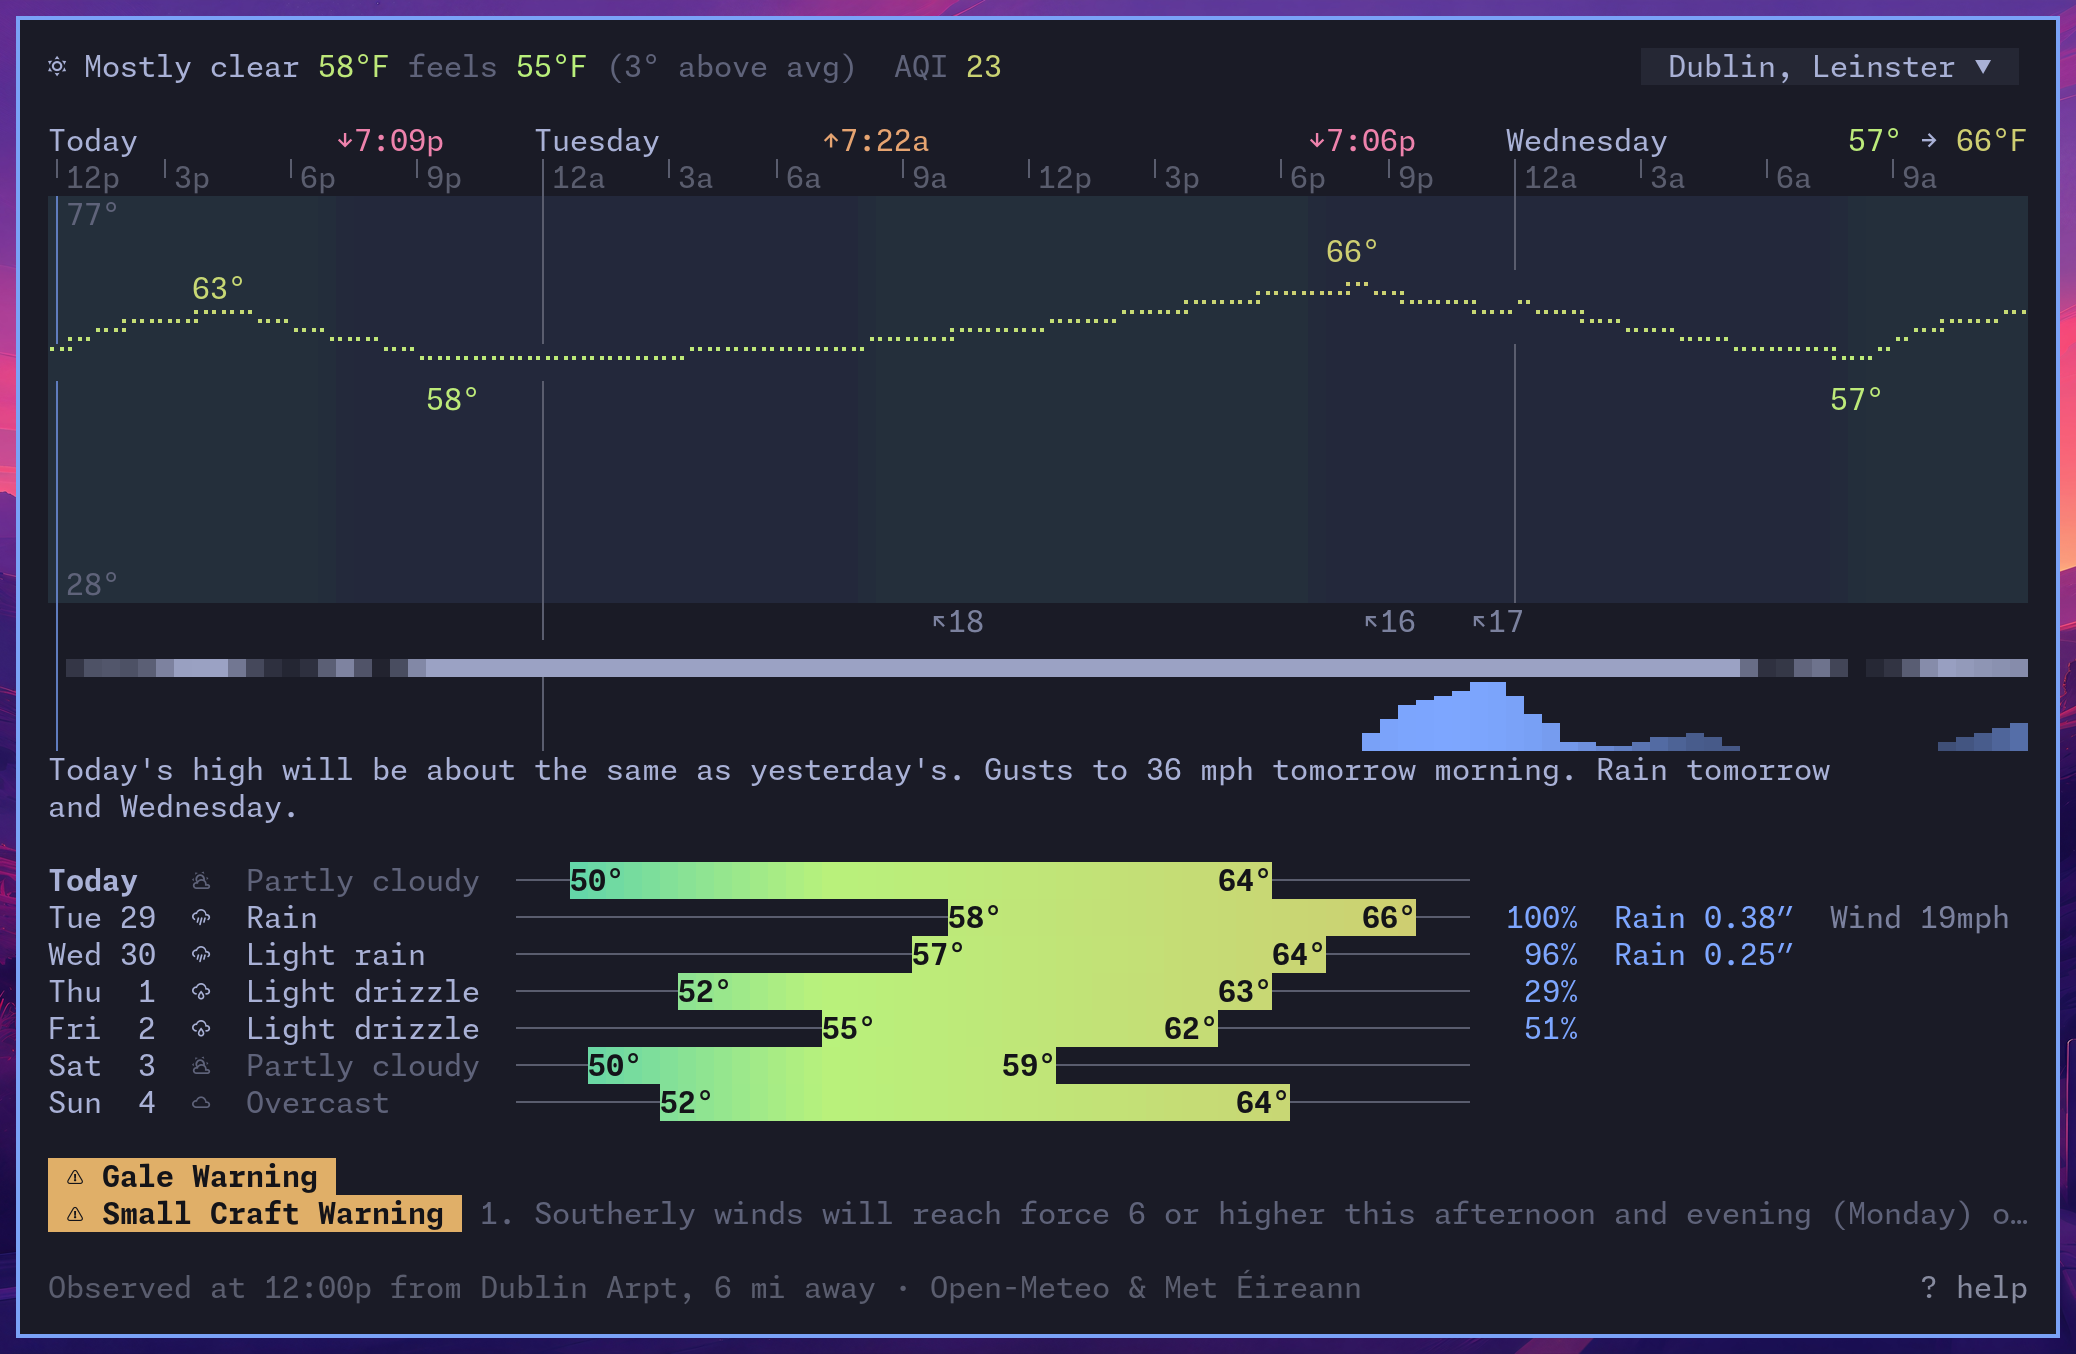The width and height of the screenshot is (2076, 1354).
Task: Click the feels 55°F reading
Action: coord(497,67)
